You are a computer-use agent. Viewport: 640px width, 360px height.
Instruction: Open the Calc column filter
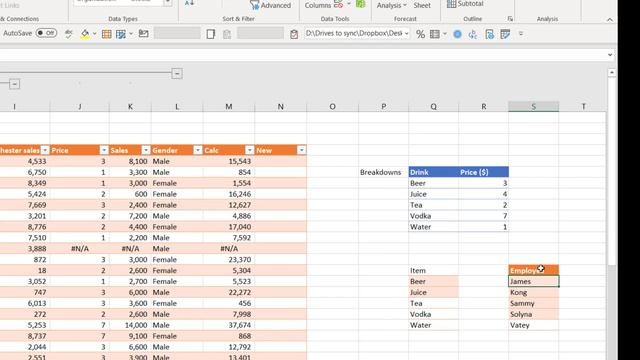249,150
